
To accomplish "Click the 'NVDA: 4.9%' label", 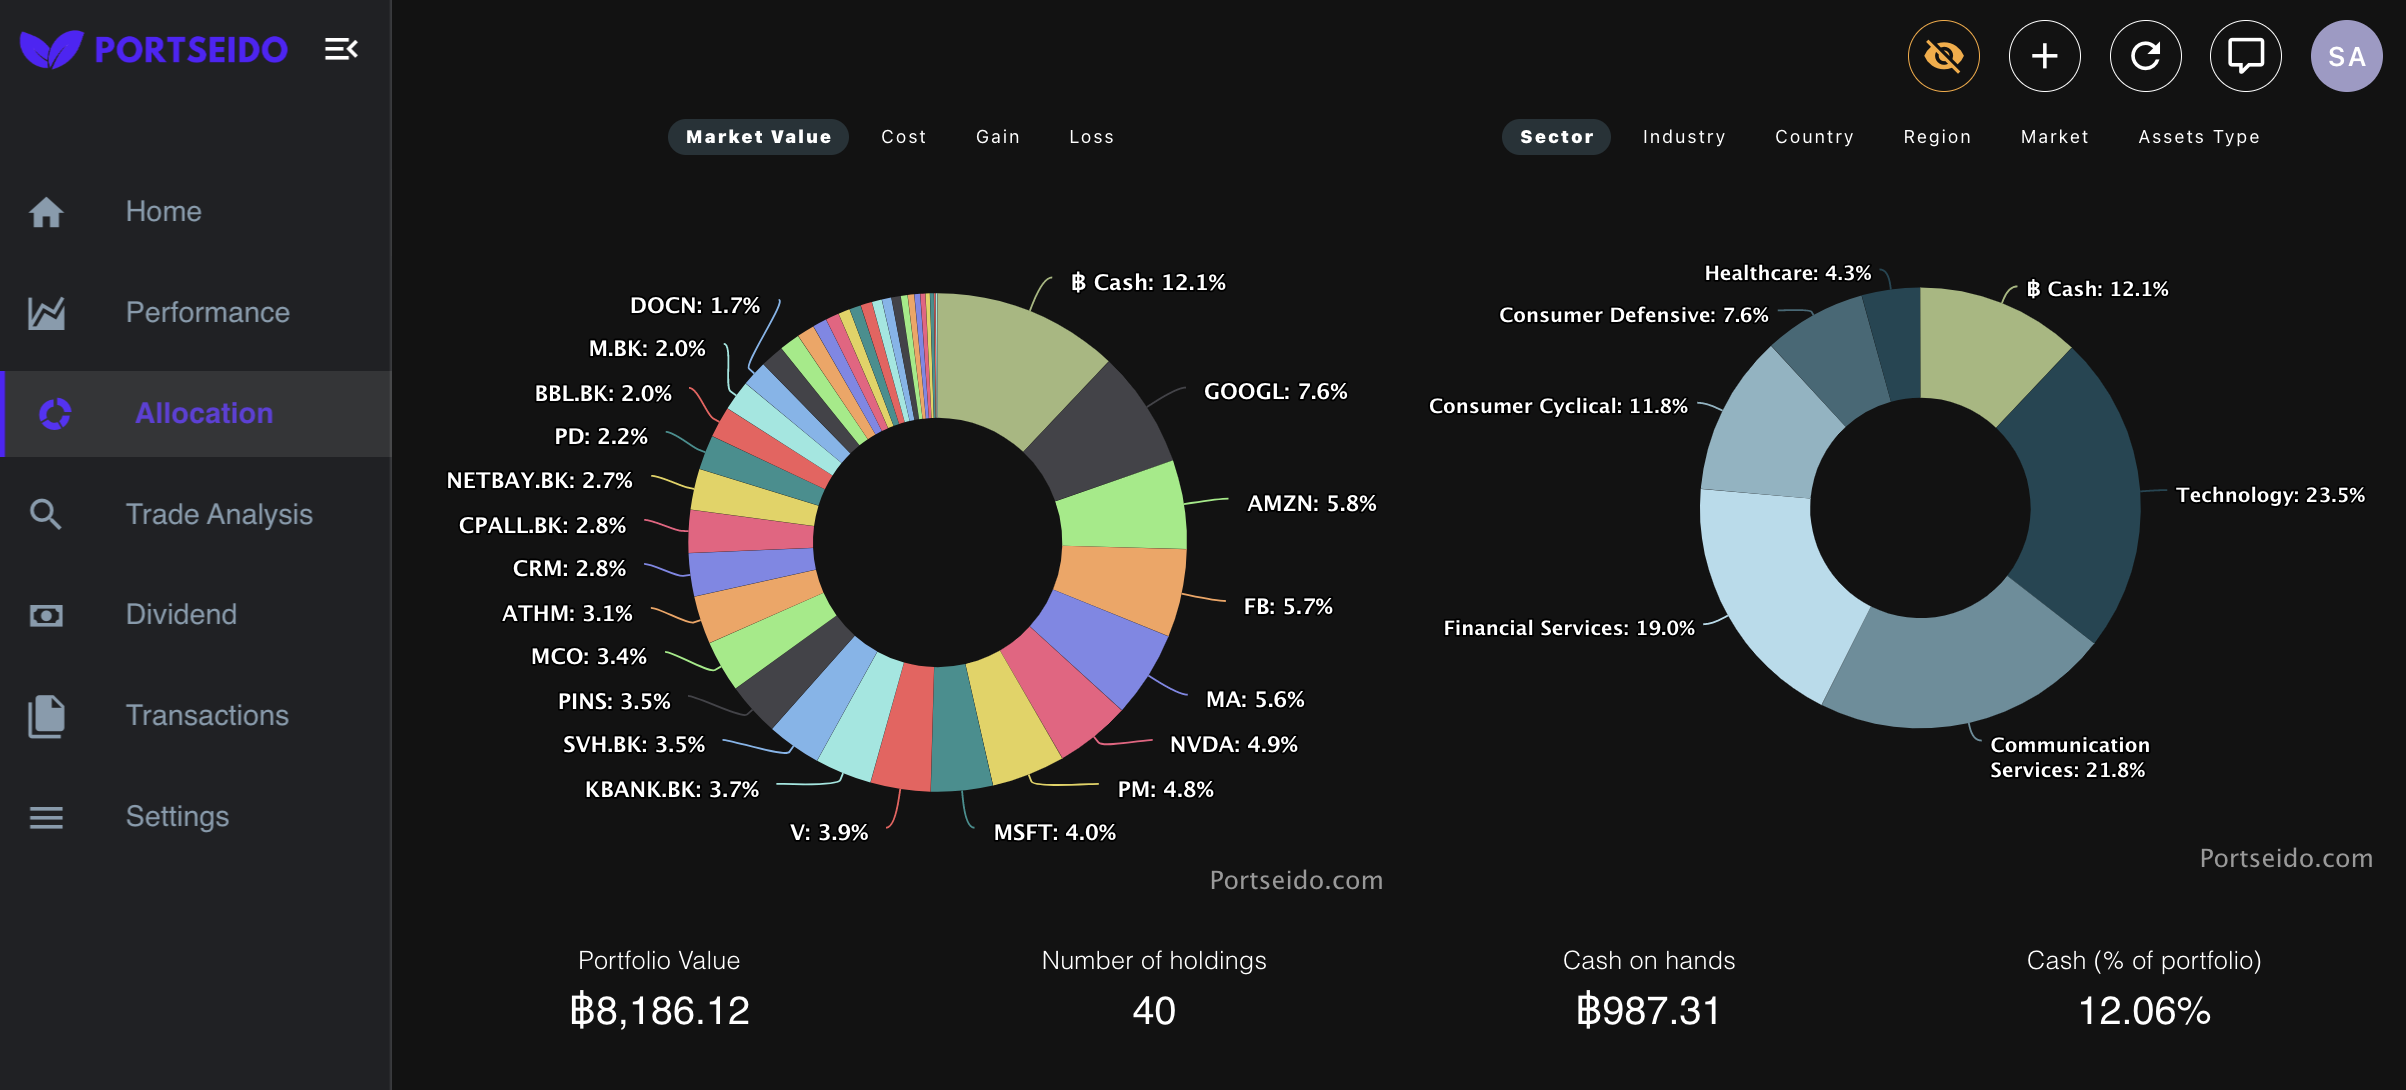I will pos(1233,745).
